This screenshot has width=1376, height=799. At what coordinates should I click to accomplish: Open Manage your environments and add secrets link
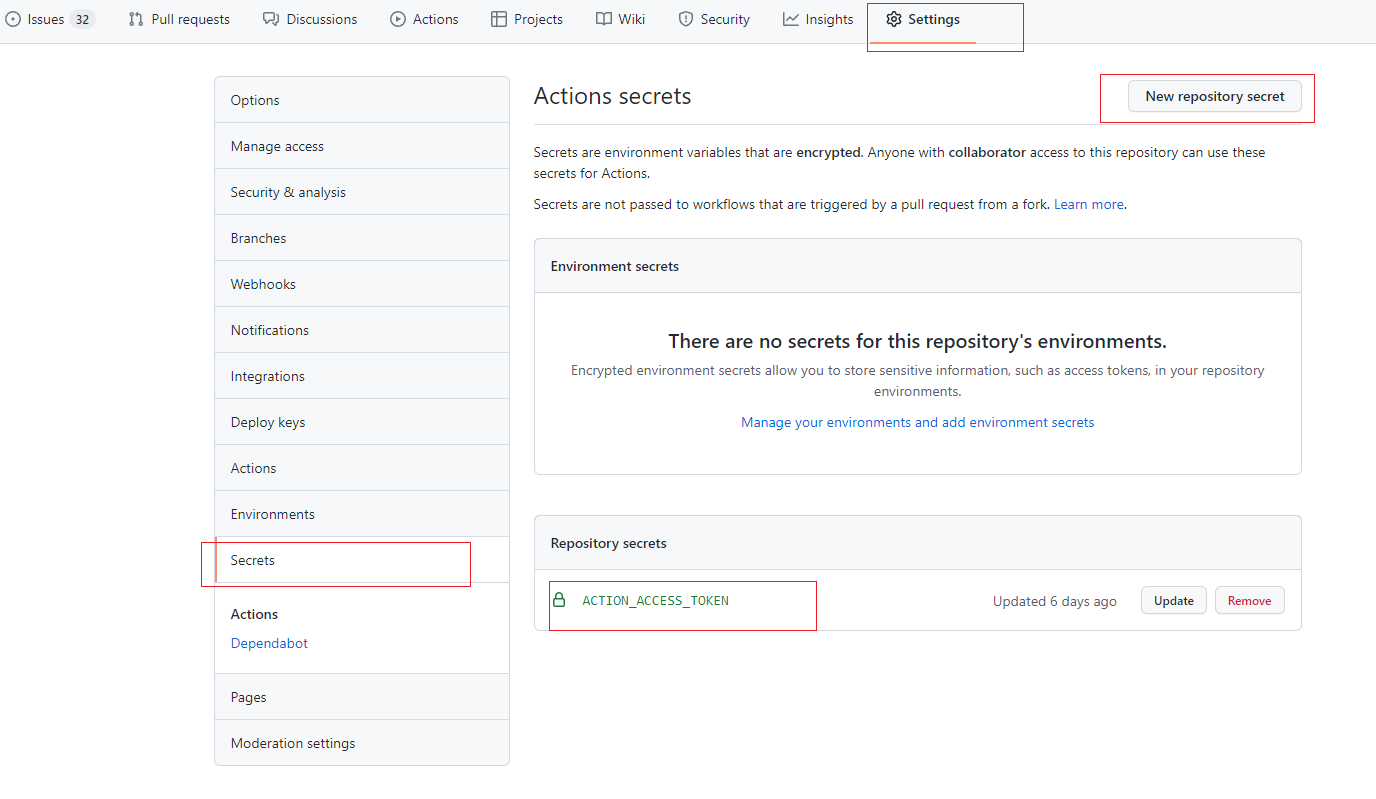pos(917,422)
